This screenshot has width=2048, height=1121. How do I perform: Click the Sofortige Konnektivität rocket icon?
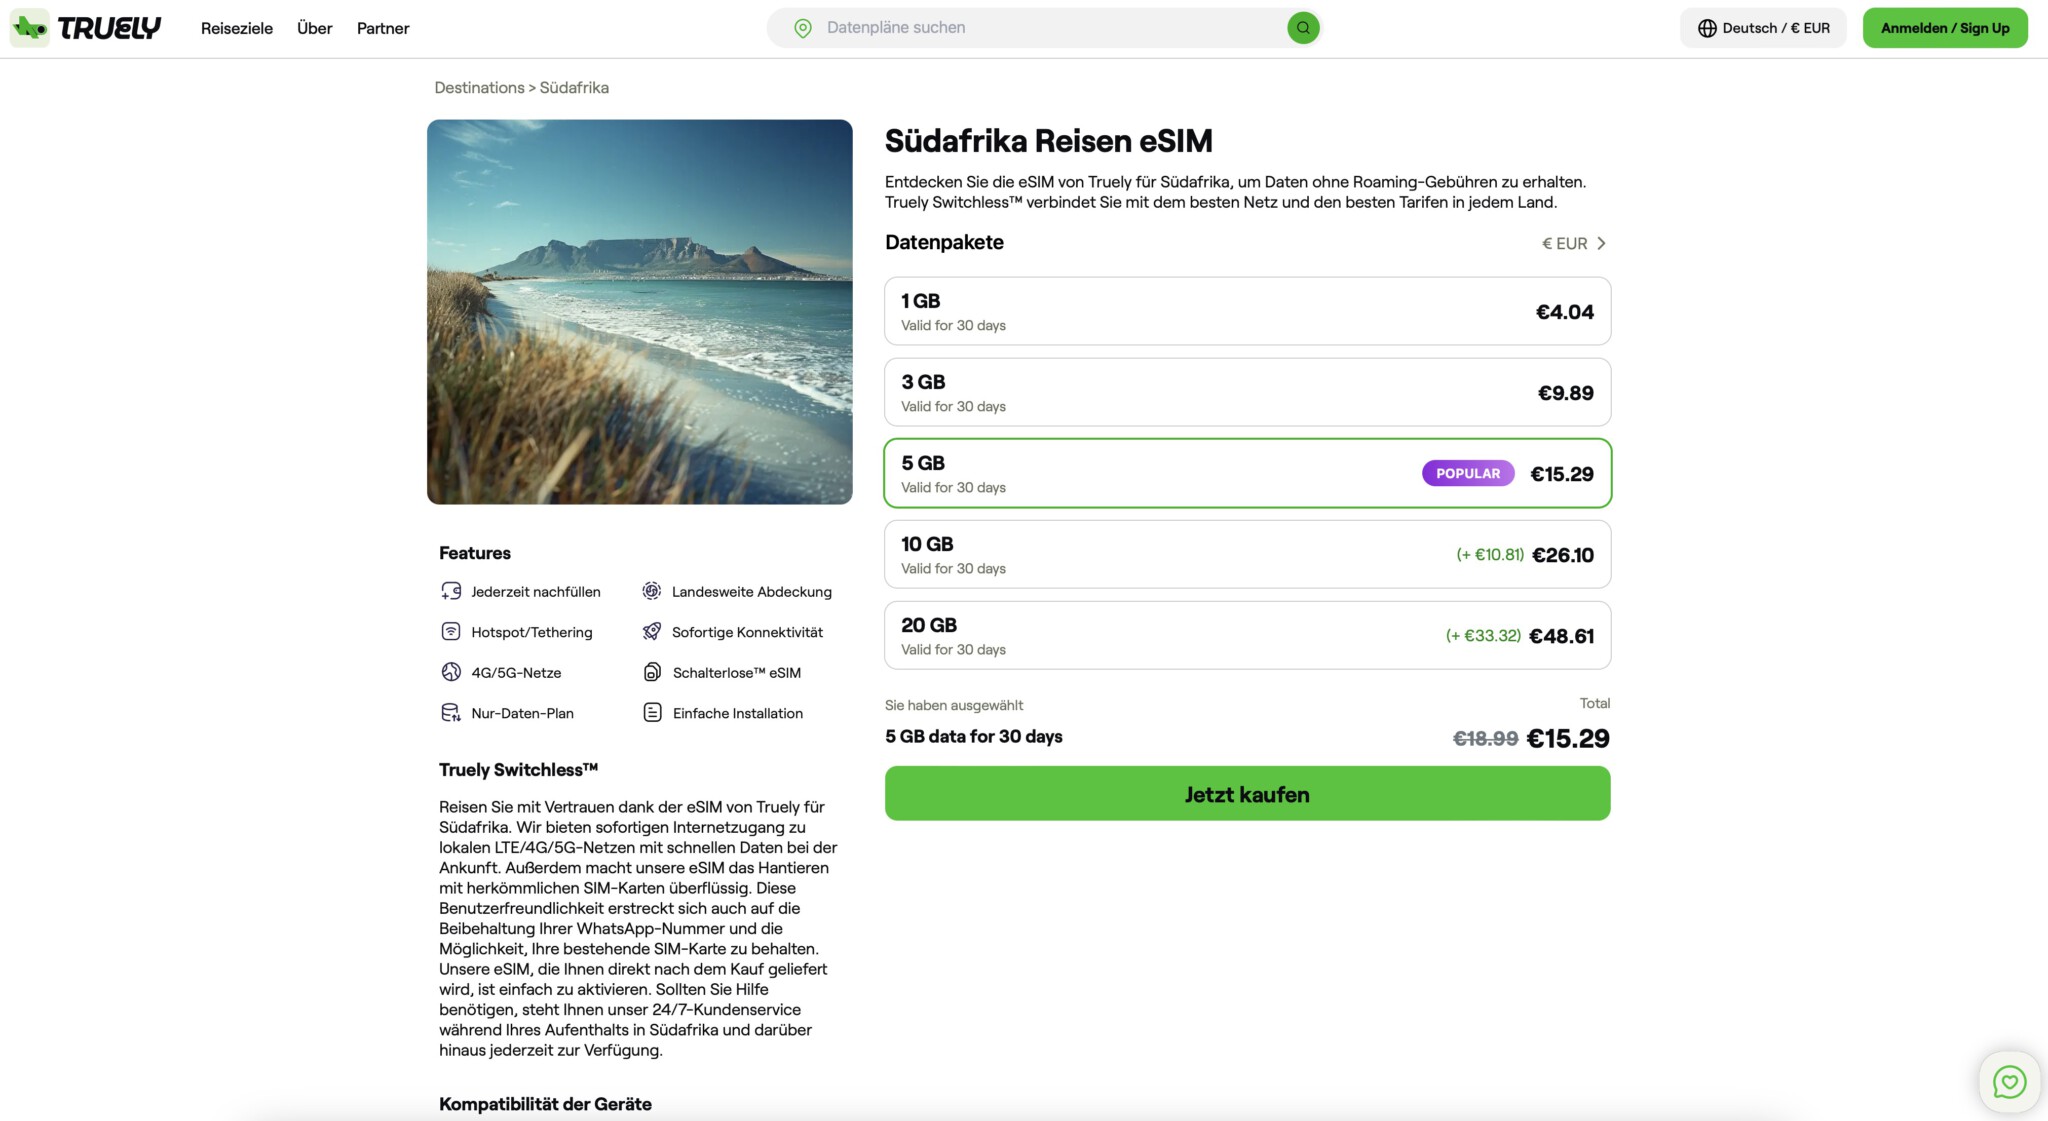point(652,632)
